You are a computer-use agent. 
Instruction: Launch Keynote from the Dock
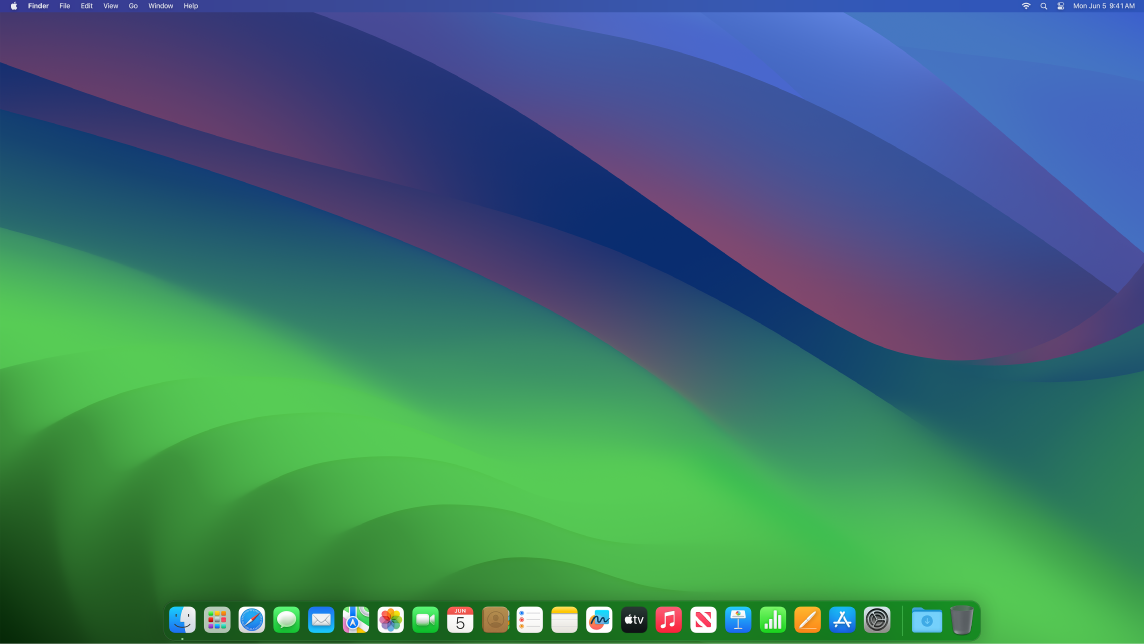pyautogui.click(x=737, y=620)
